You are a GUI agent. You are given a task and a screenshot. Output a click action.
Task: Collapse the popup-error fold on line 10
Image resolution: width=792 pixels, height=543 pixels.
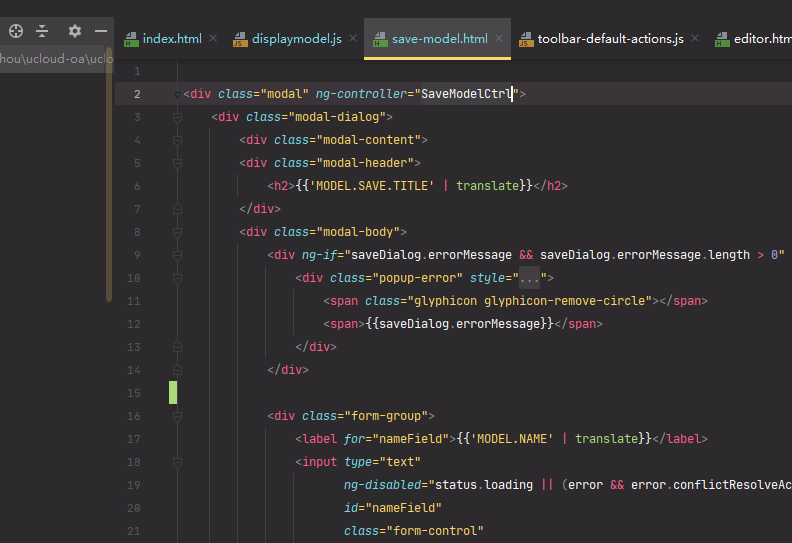tap(177, 278)
